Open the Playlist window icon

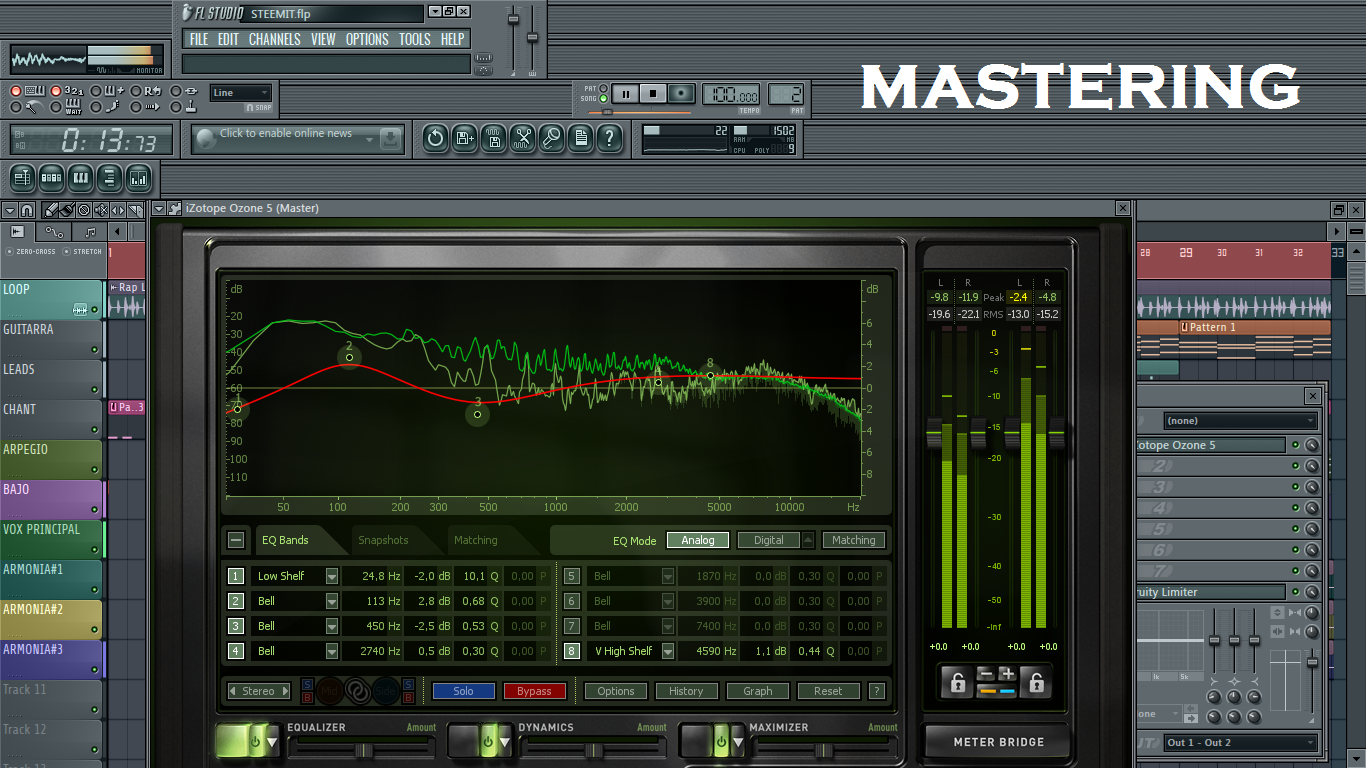click(23, 179)
